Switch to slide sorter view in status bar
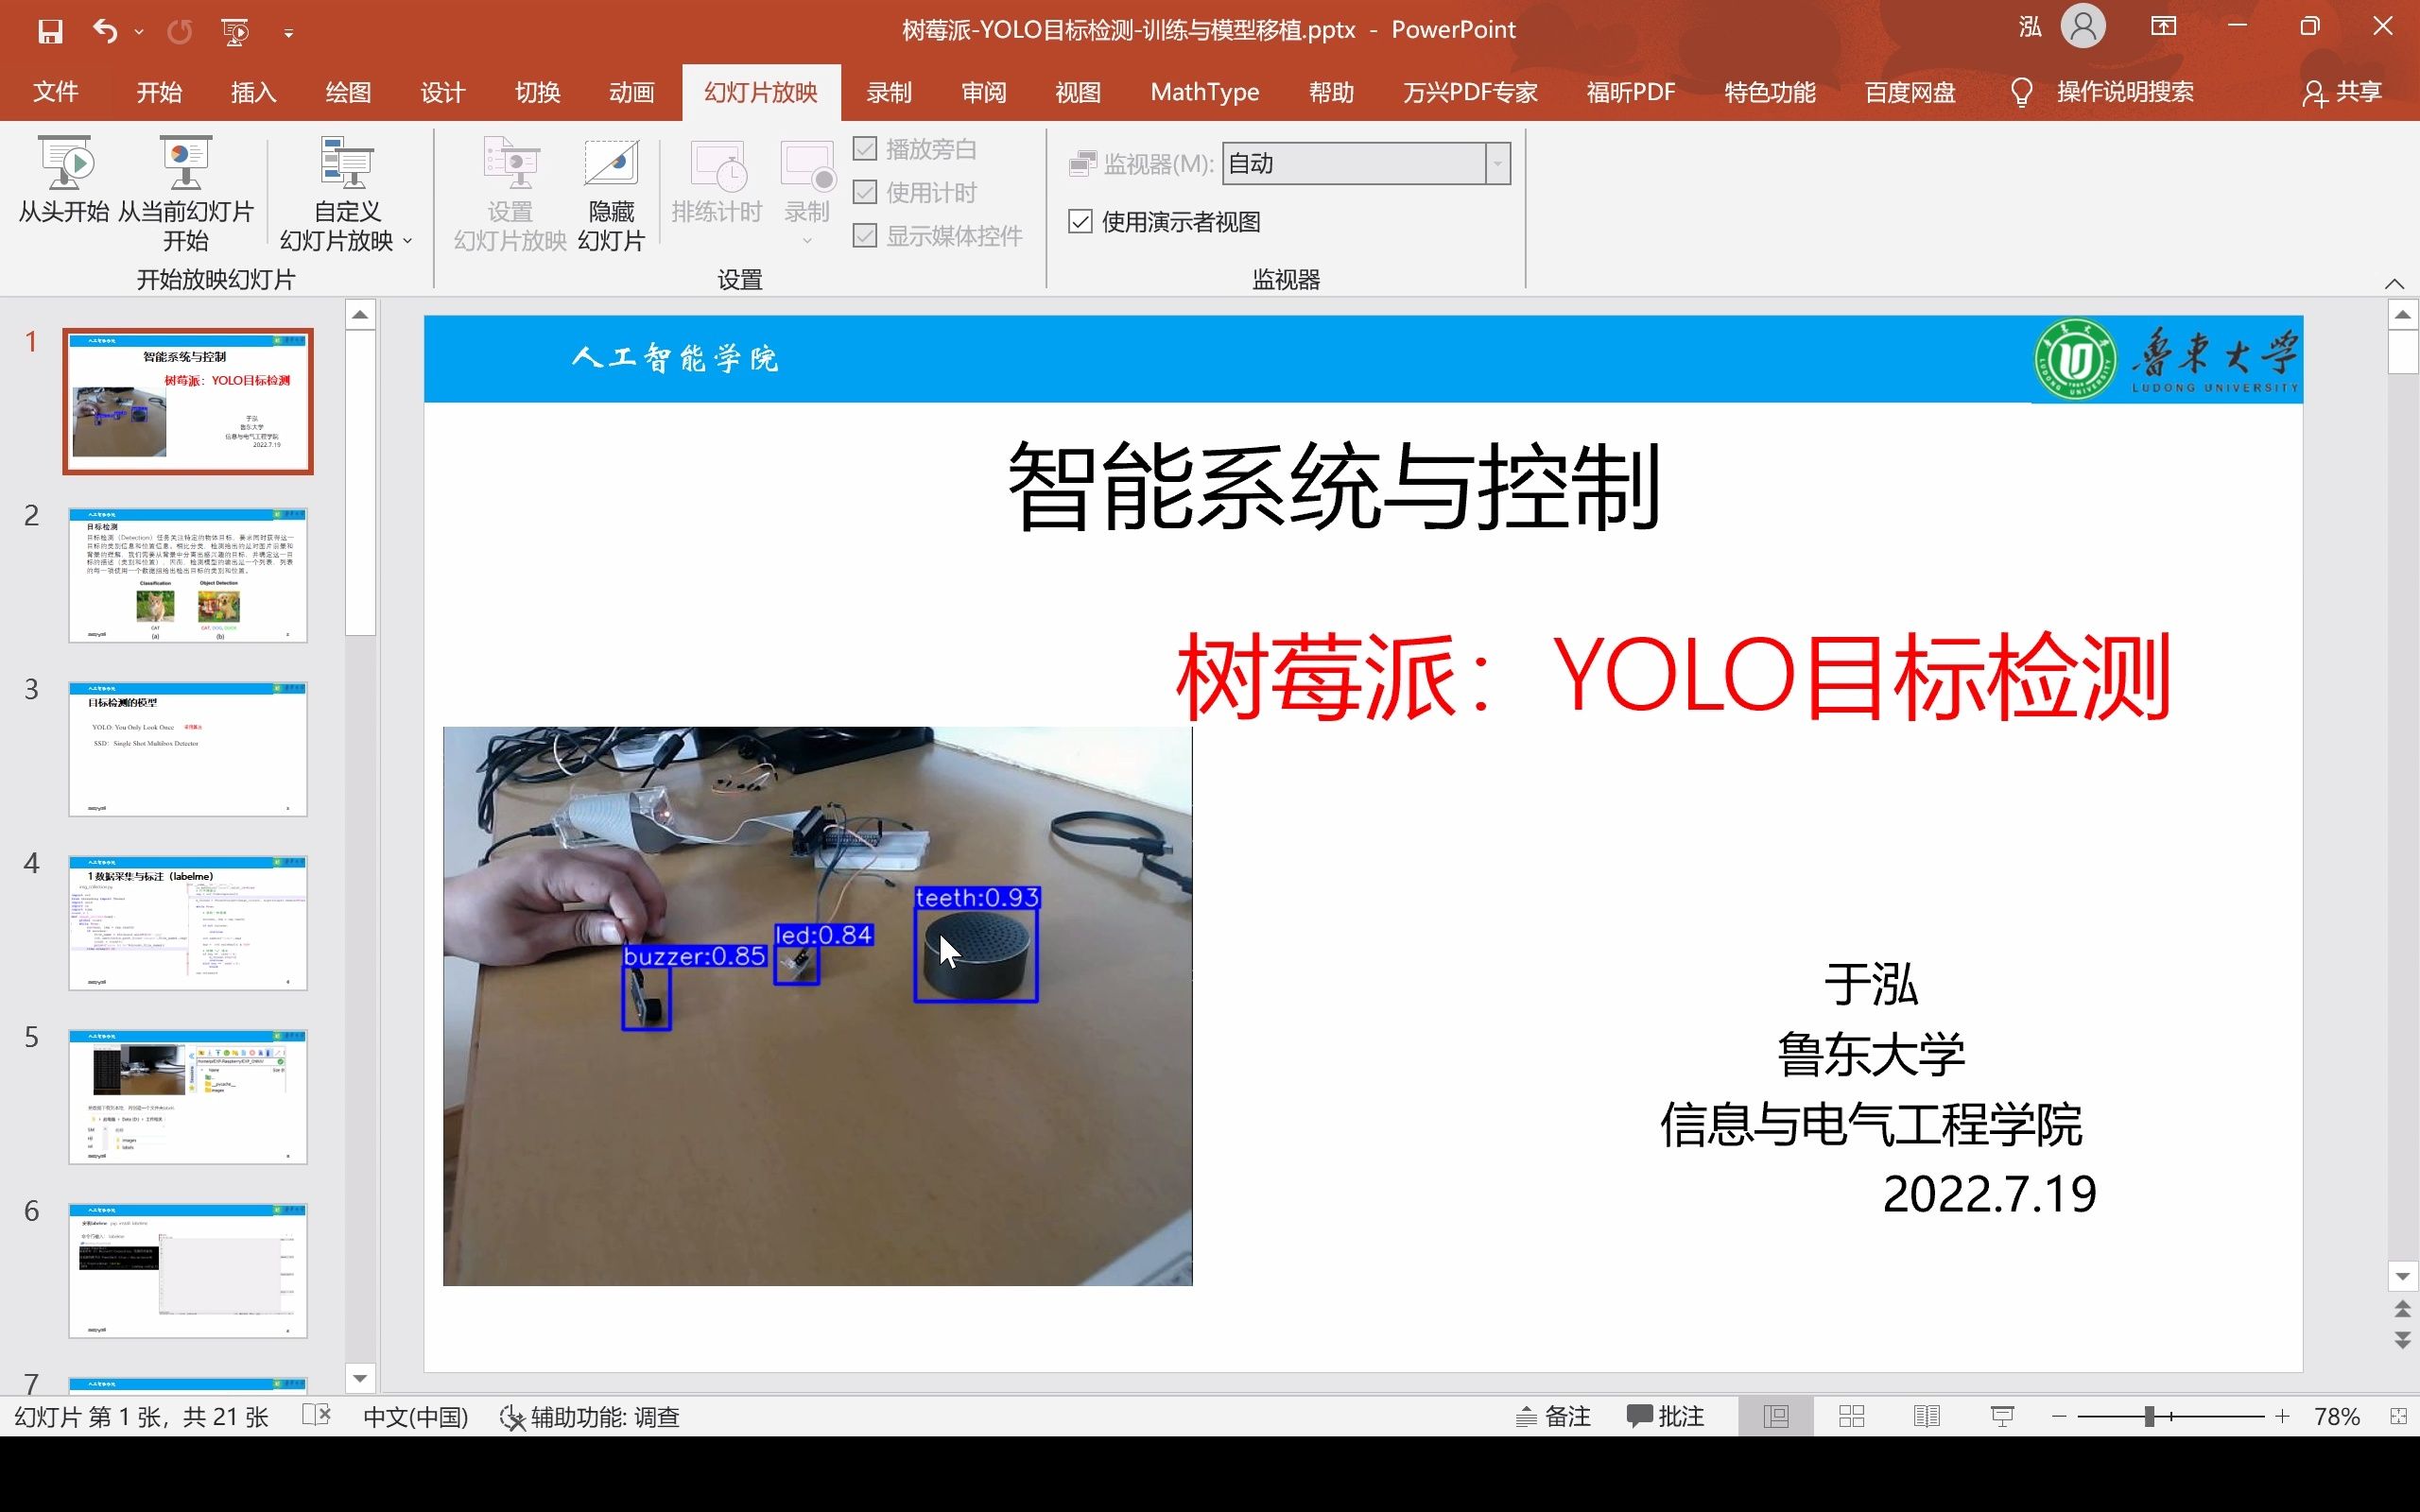Image resolution: width=2420 pixels, height=1512 pixels. tap(1851, 1416)
